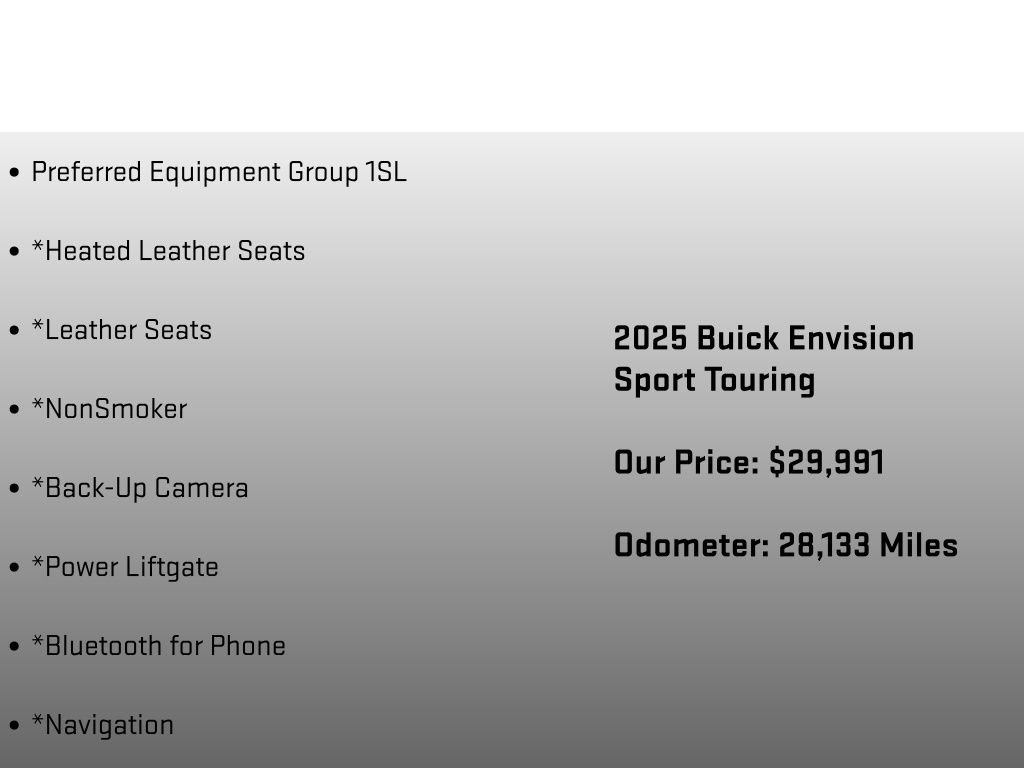The width and height of the screenshot is (1024, 768).
Task: Click the Preferred Equipment Group 1SL text
Action: pos(219,172)
